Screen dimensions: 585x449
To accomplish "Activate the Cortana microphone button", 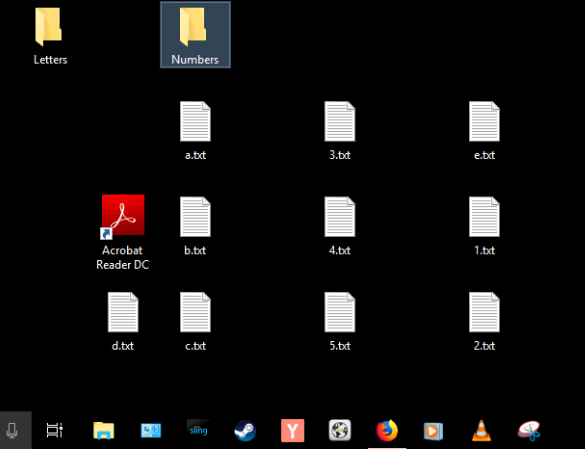I will click(x=12, y=431).
